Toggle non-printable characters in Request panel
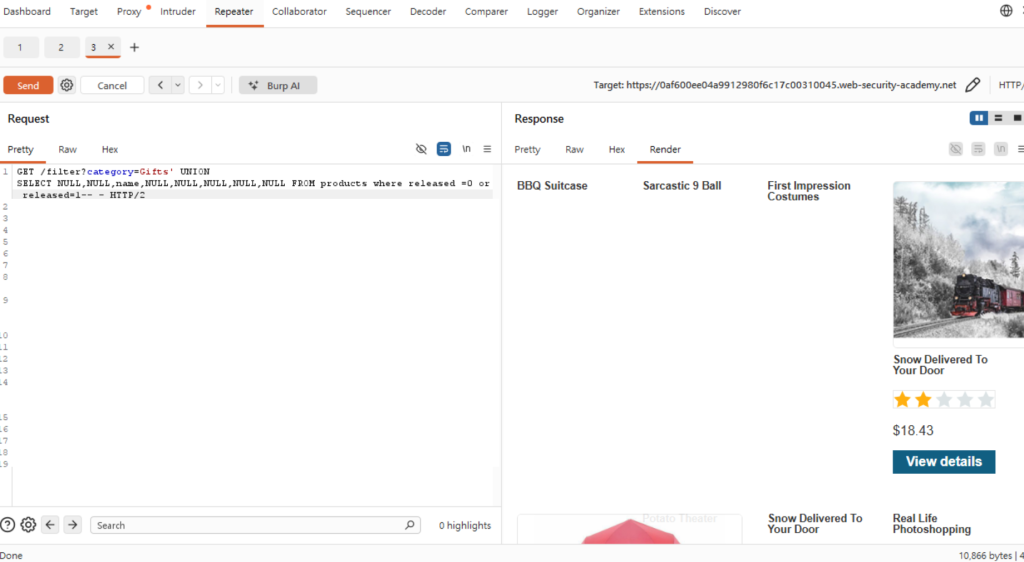 (x=466, y=149)
